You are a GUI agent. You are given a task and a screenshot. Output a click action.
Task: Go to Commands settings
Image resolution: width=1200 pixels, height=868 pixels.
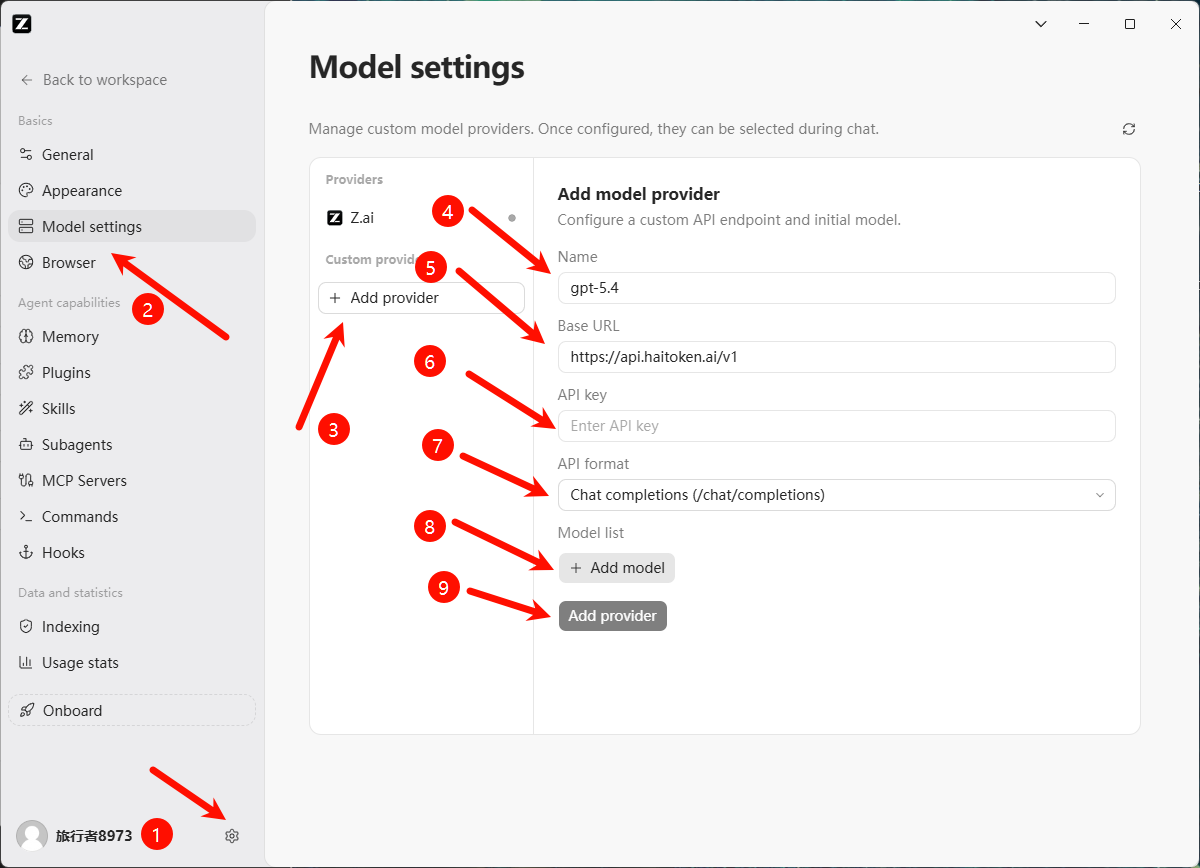(x=132, y=517)
